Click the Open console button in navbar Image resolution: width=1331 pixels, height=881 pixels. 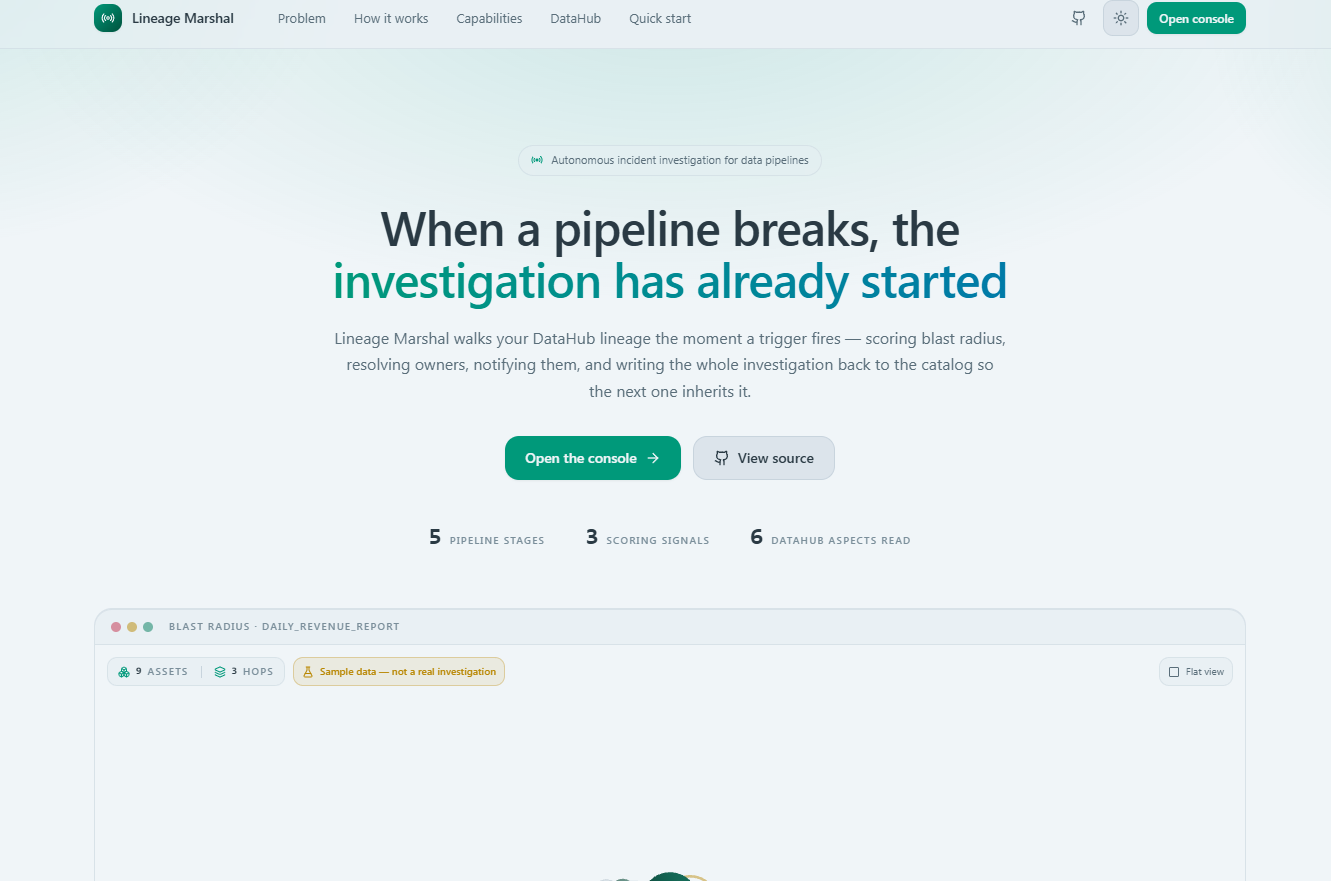click(x=1196, y=18)
